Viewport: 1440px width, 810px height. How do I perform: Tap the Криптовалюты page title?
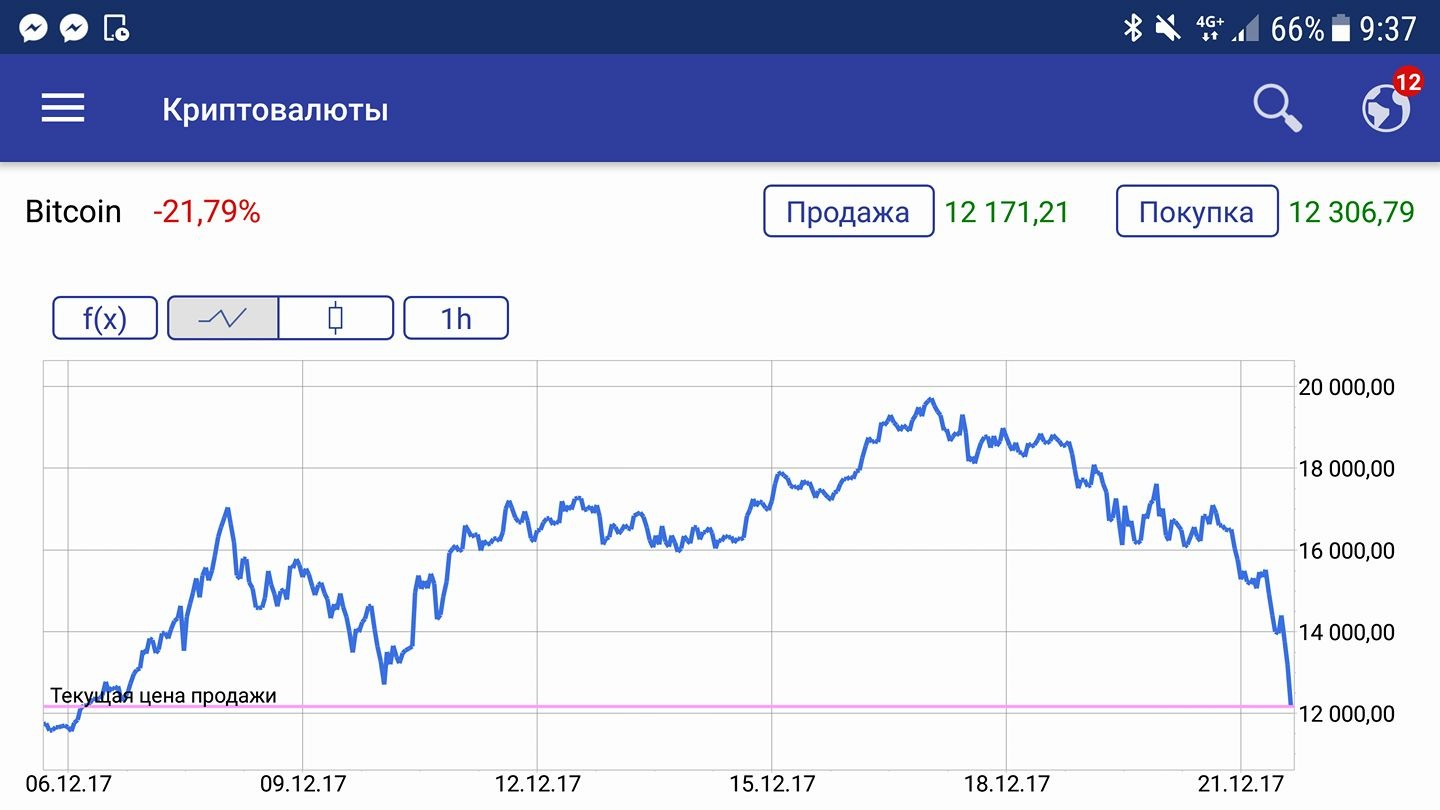pos(275,109)
